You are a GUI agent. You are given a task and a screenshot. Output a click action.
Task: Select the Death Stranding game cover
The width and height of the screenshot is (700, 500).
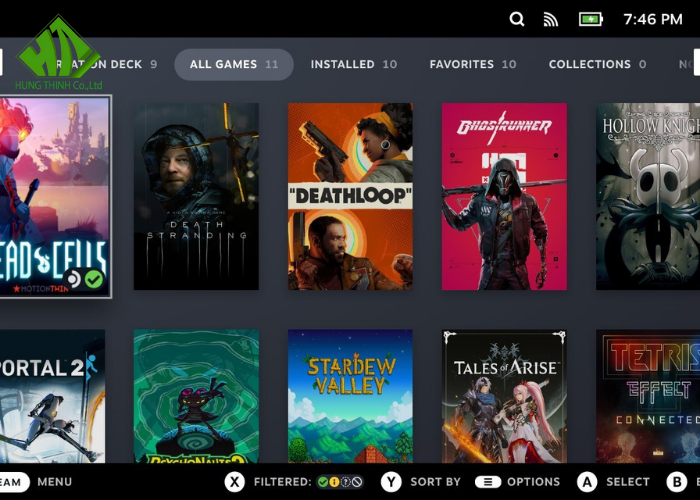pyautogui.click(x=196, y=196)
